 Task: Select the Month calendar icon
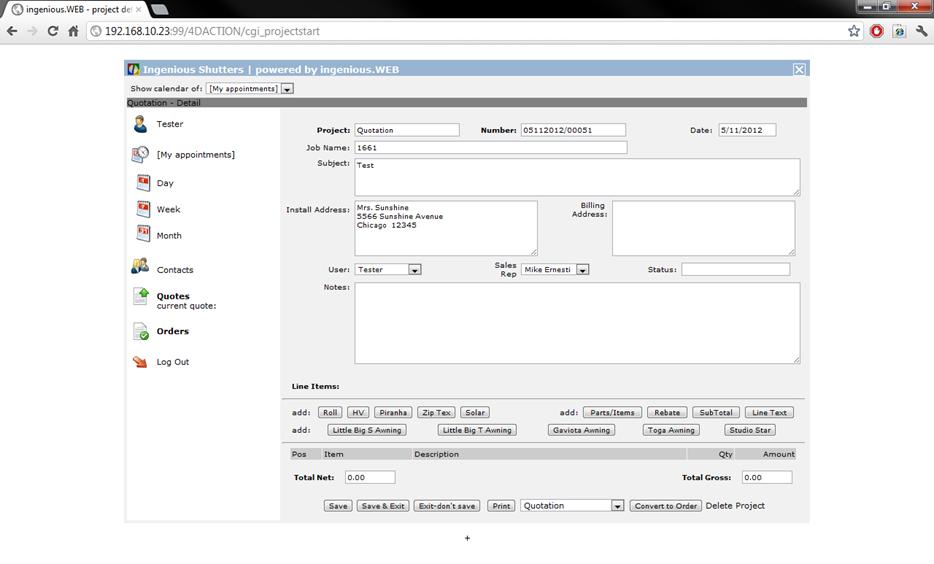click(x=143, y=235)
